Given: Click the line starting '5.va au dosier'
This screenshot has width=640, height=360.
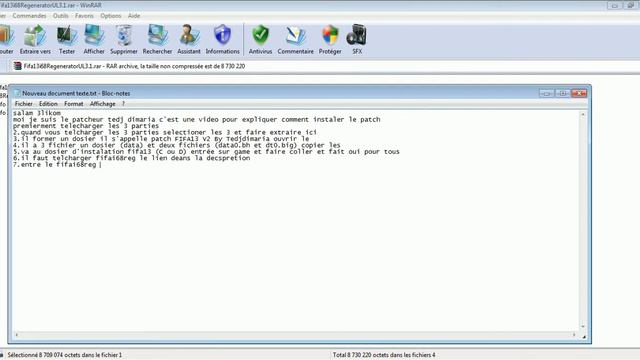Looking at the screenshot, I should pos(206,151).
